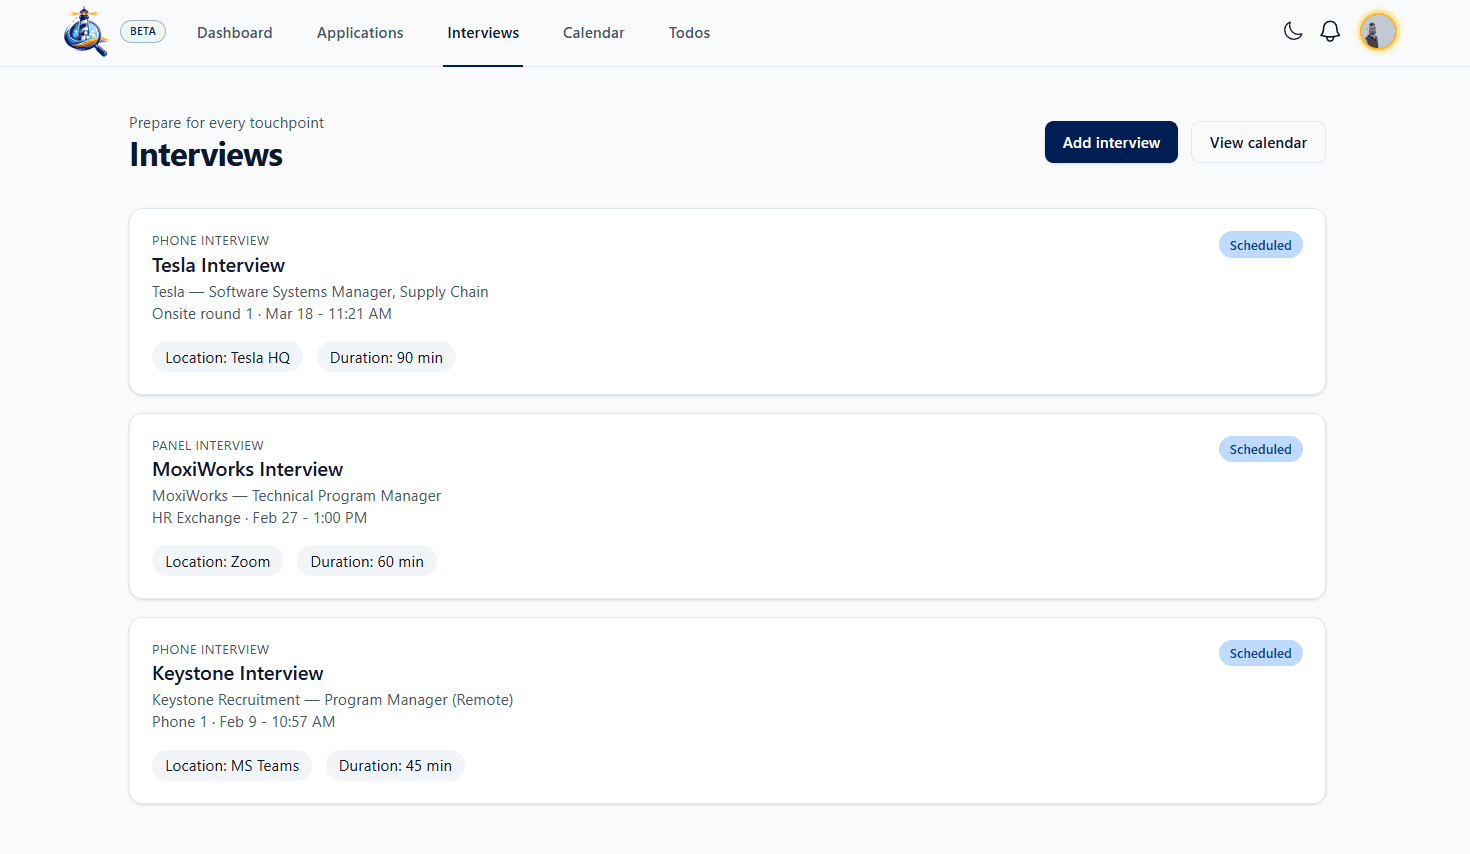Click Add interview button

click(1111, 142)
